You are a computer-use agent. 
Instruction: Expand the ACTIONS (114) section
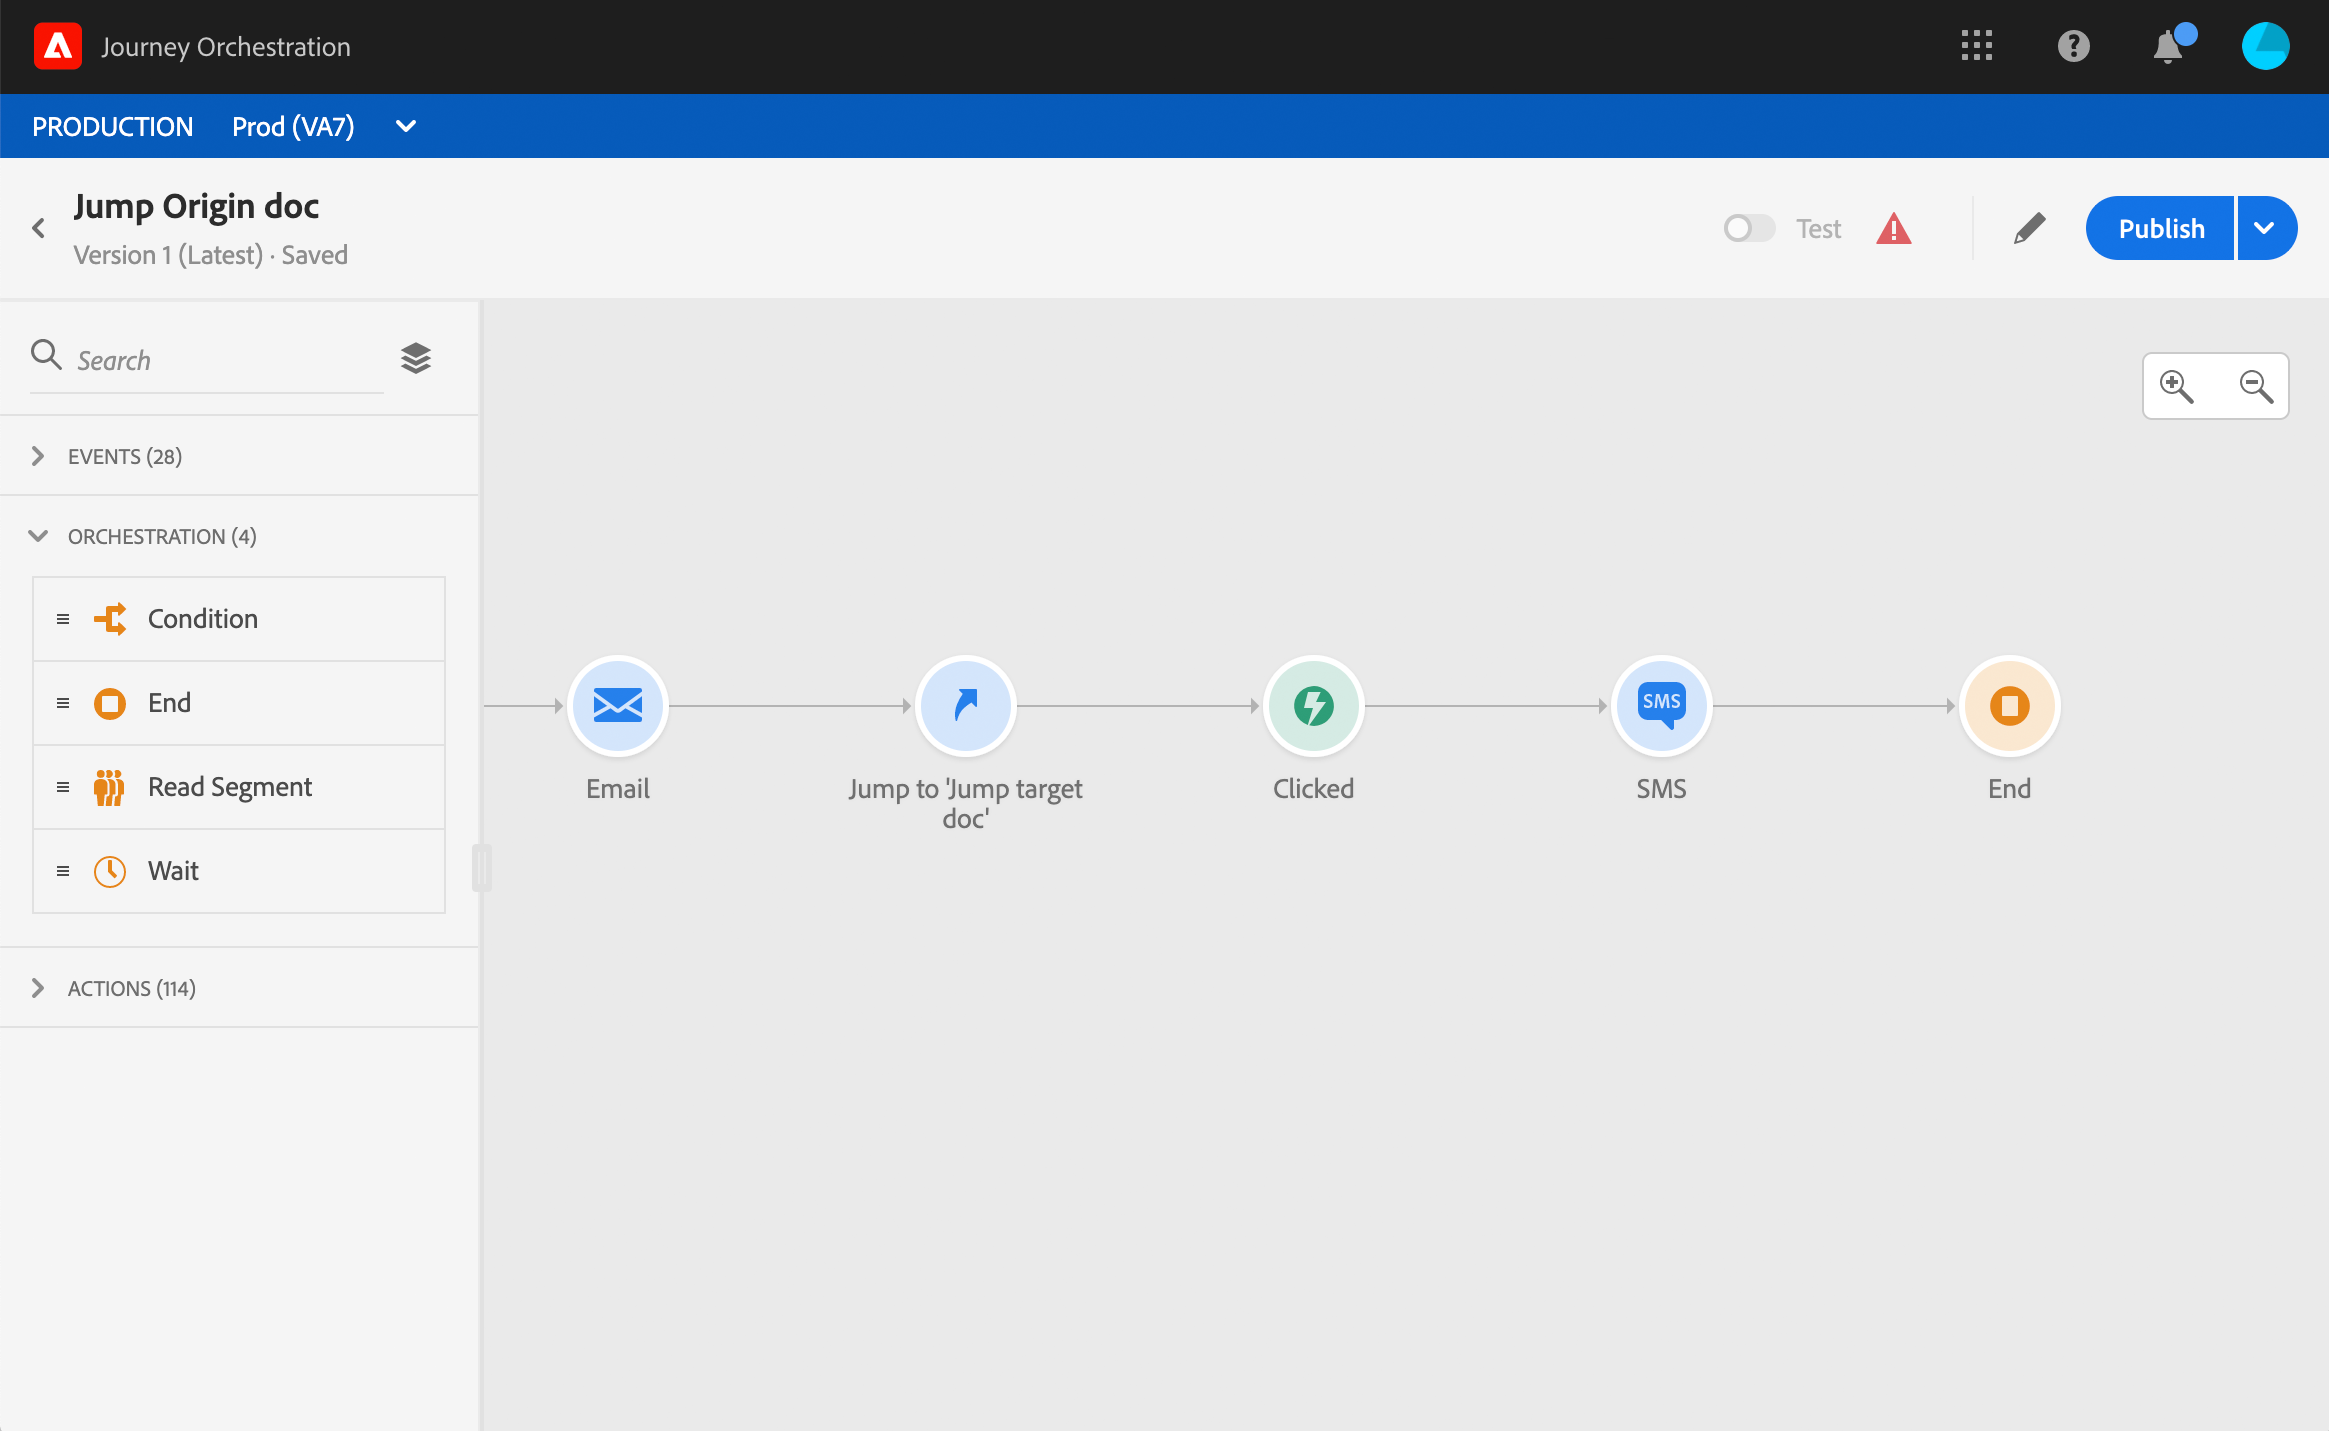[x=38, y=987]
